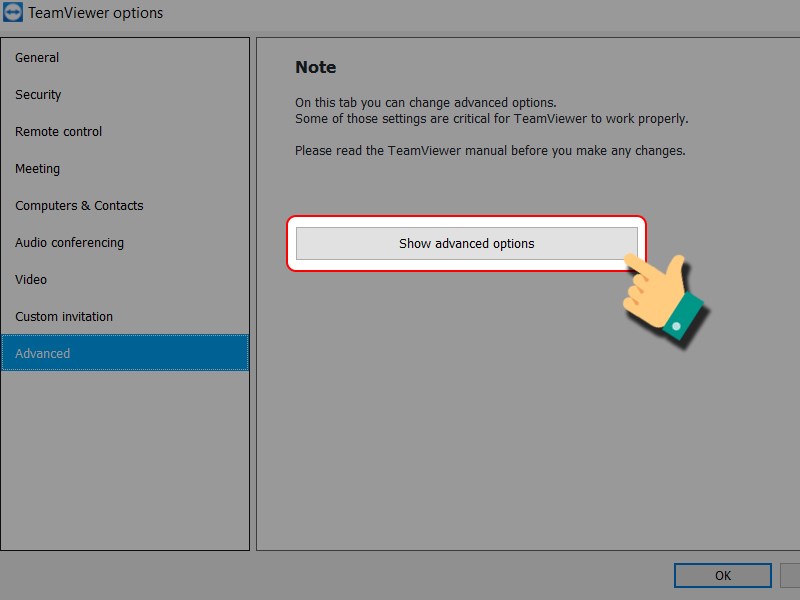Click the line about settings being critical

[x=491, y=119]
